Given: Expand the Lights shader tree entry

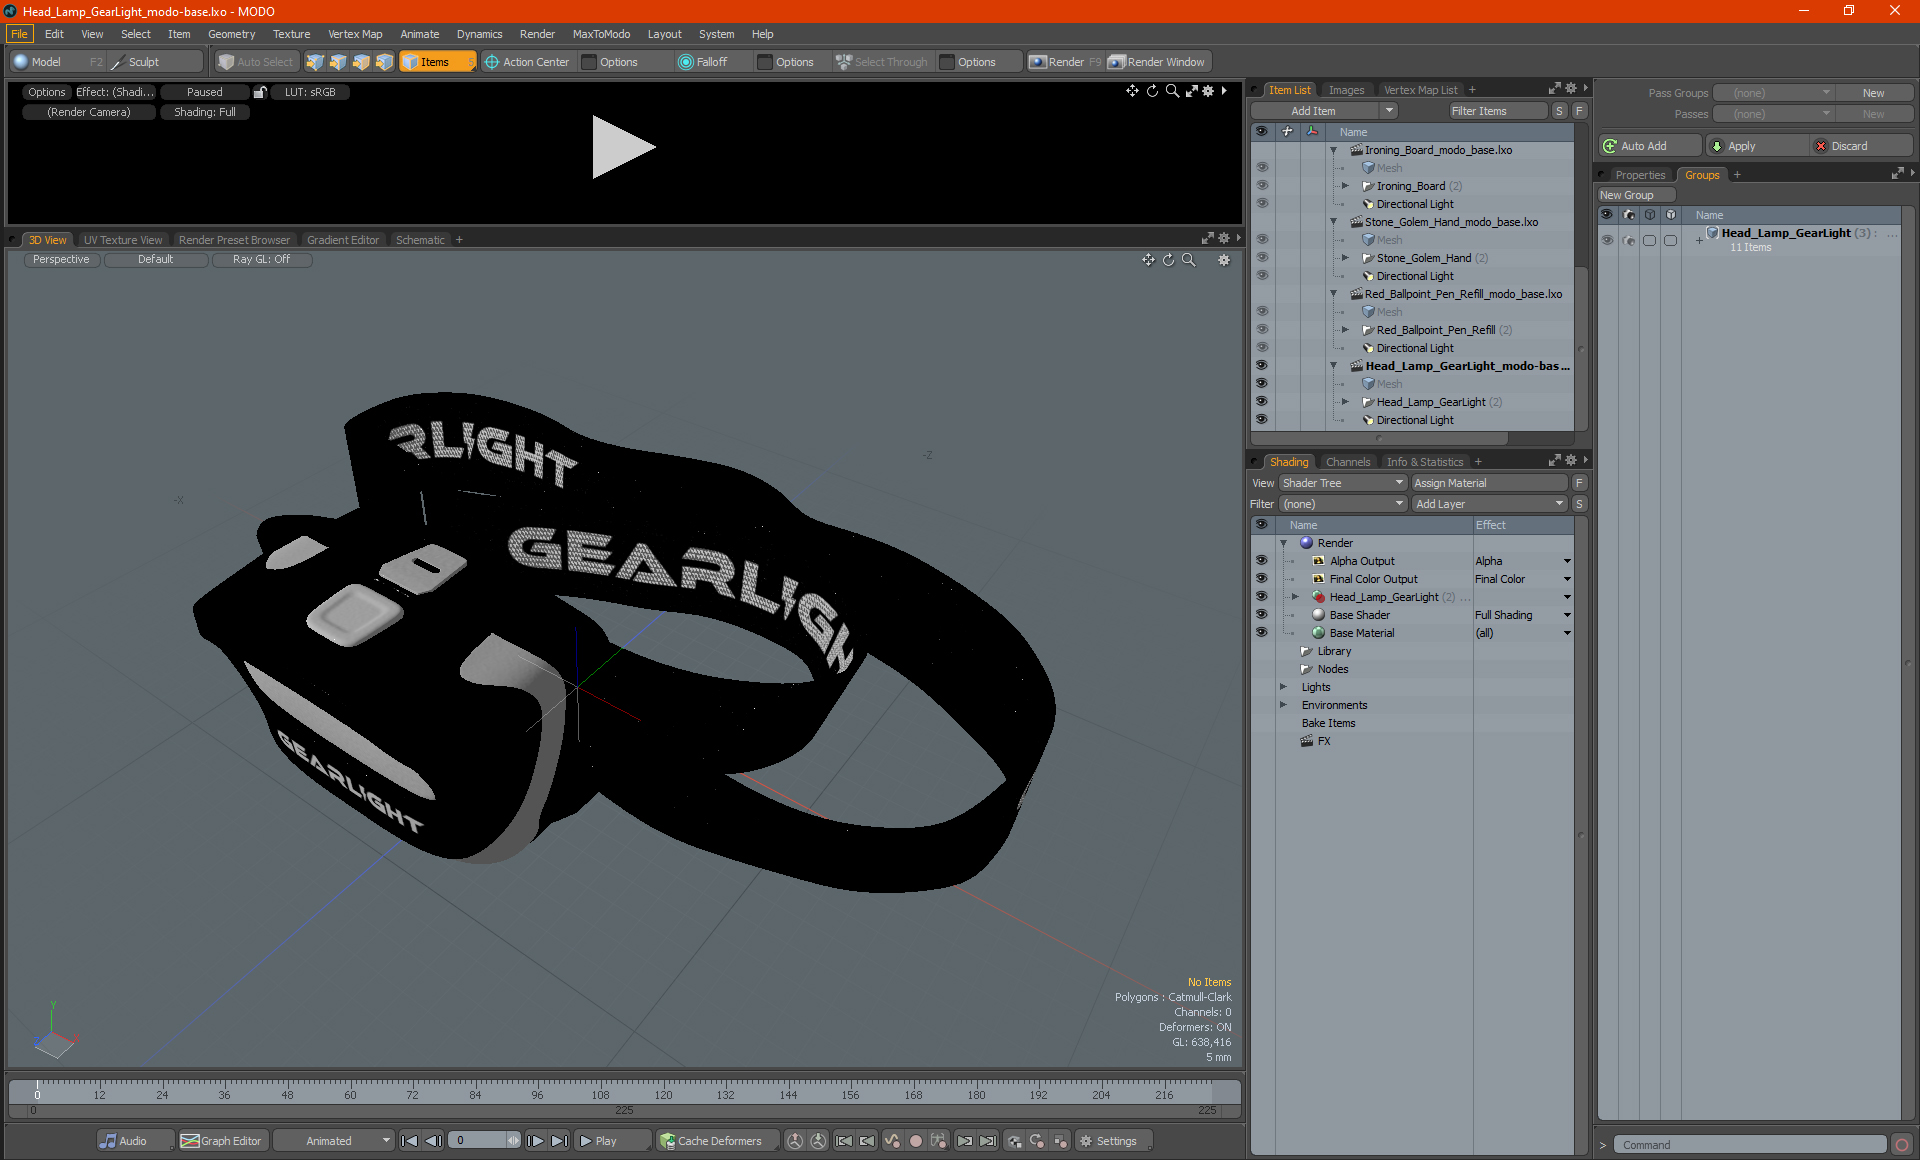Looking at the screenshot, I should [1283, 687].
